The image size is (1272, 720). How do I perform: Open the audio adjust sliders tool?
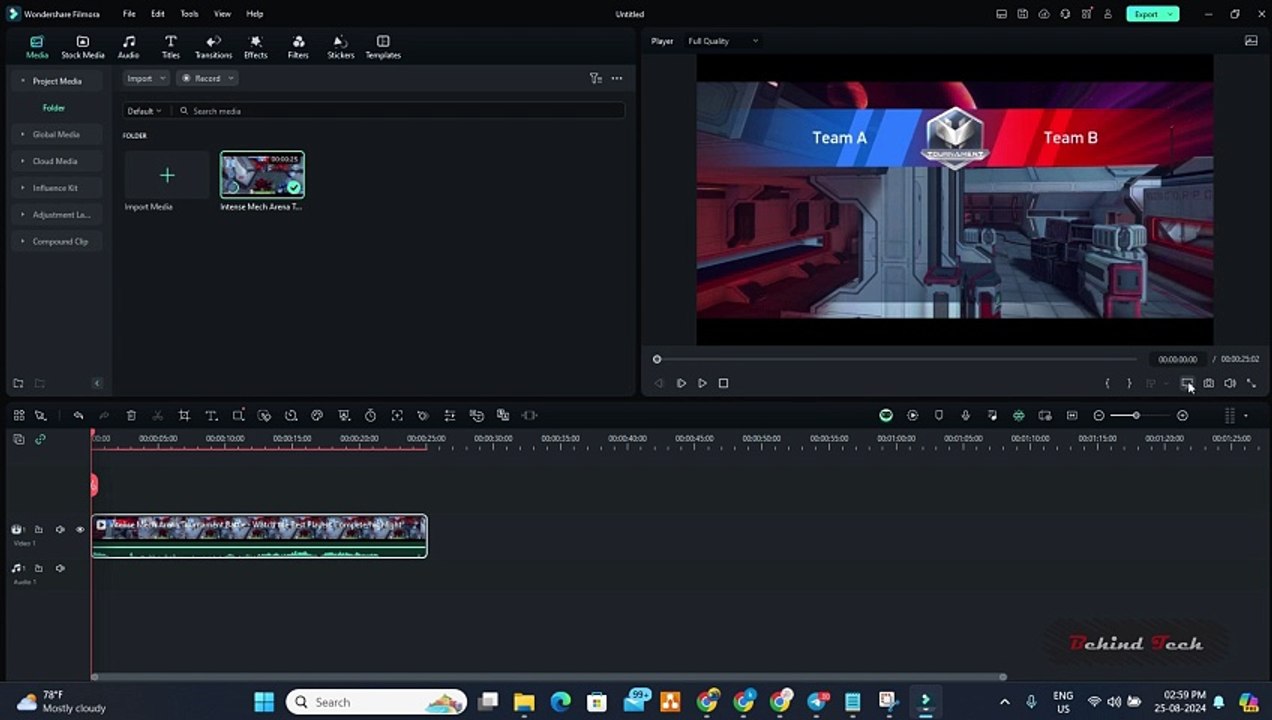[450, 415]
